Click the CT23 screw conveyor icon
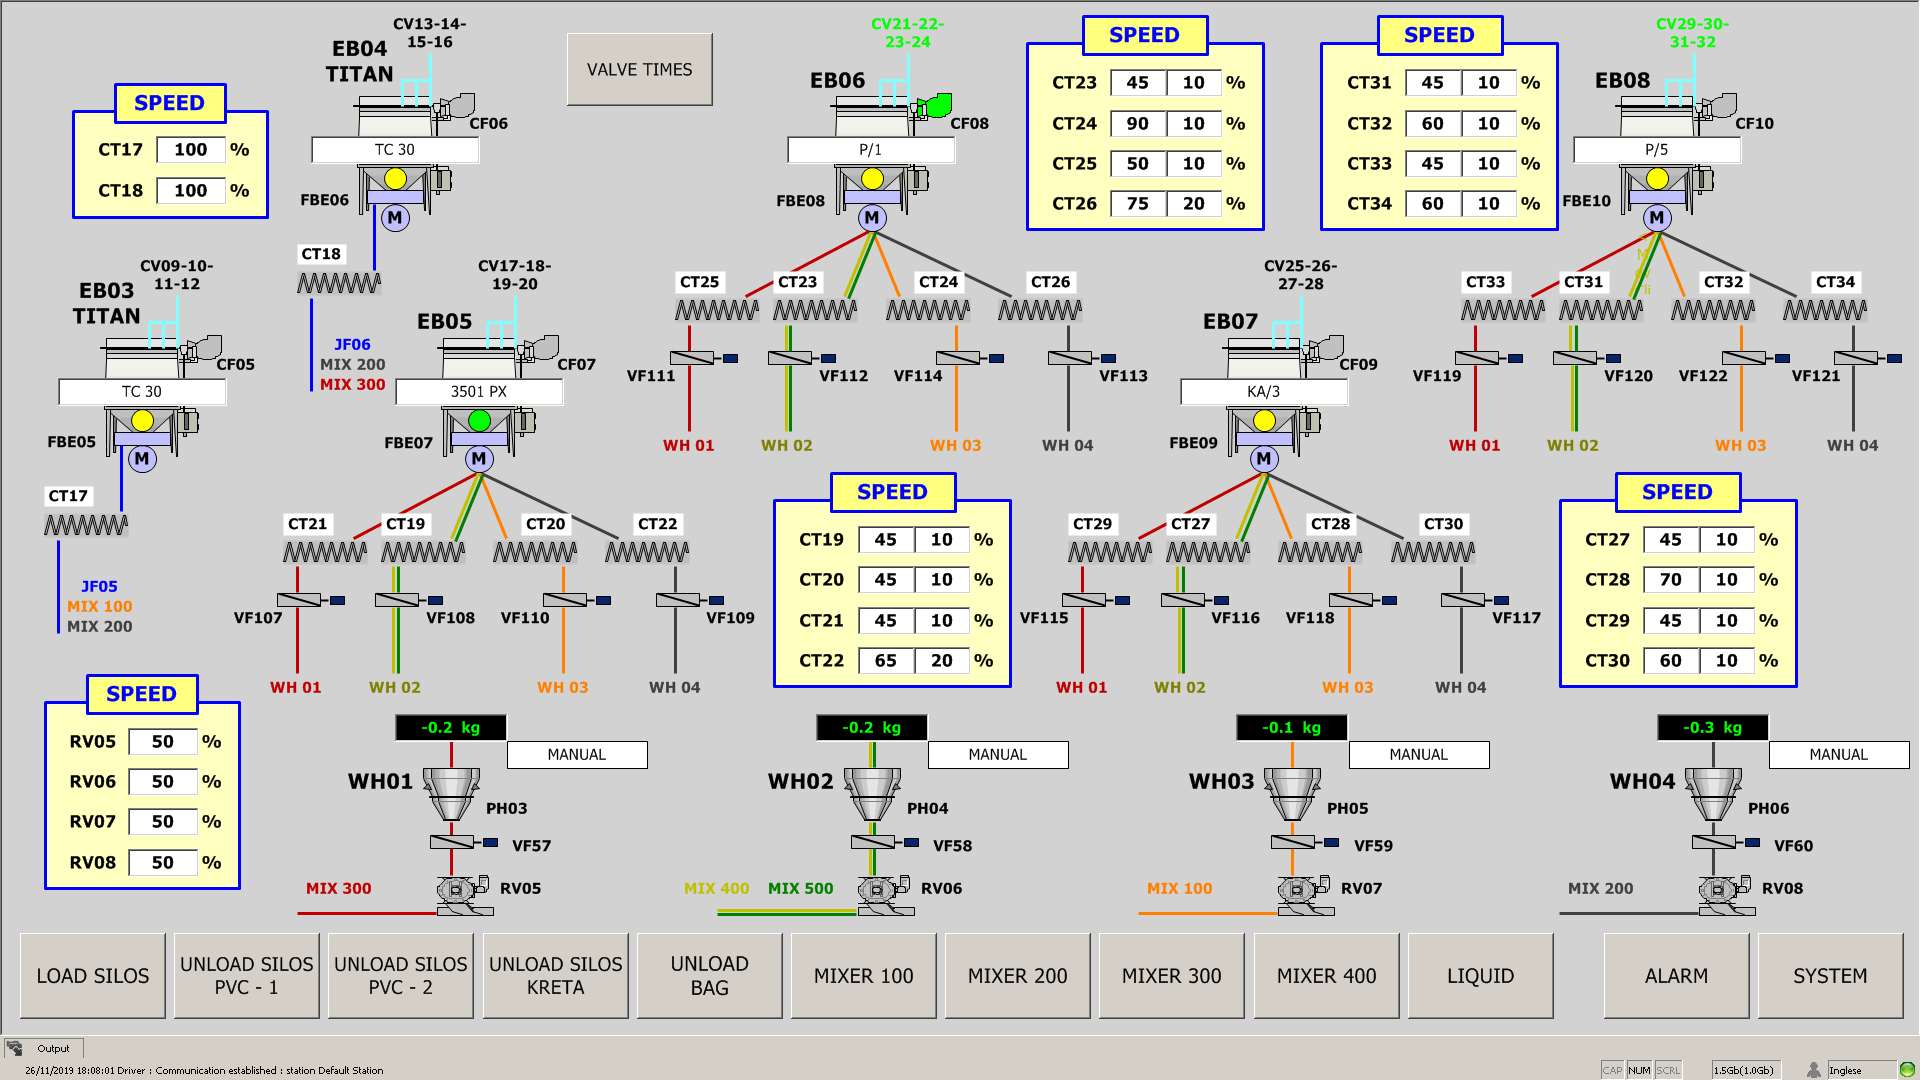Screen dimensions: 1920x1080 (815, 311)
